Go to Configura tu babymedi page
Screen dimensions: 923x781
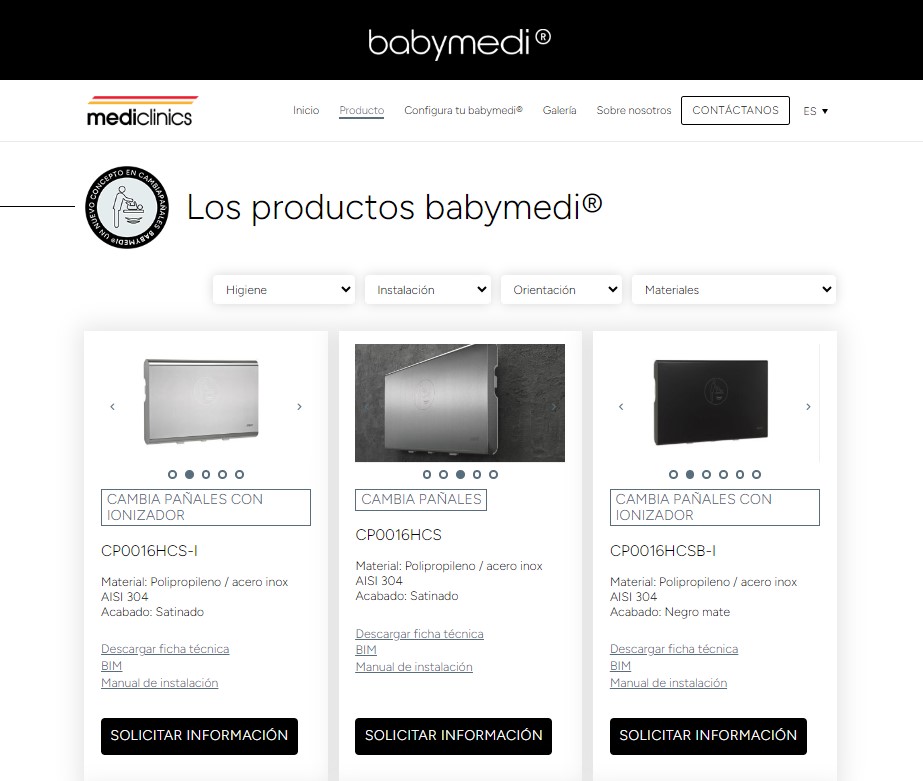[x=463, y=110]
